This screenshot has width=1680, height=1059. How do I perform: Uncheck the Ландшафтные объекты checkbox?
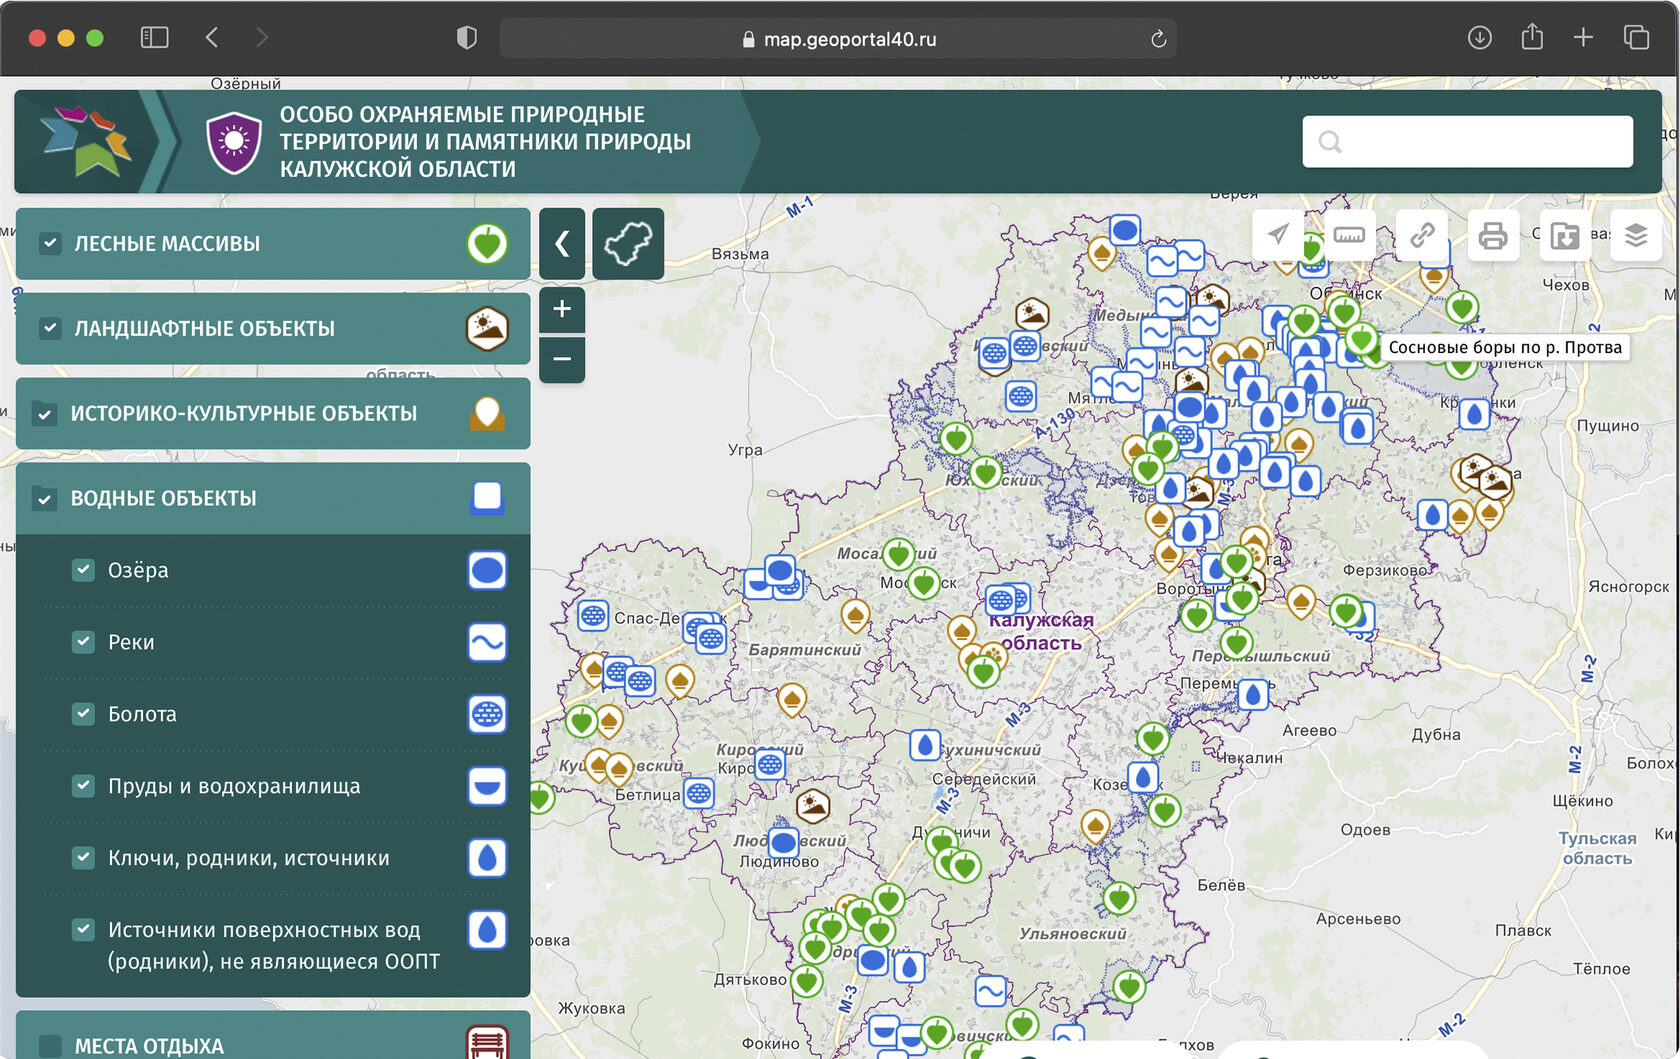(x=50, y=328)
